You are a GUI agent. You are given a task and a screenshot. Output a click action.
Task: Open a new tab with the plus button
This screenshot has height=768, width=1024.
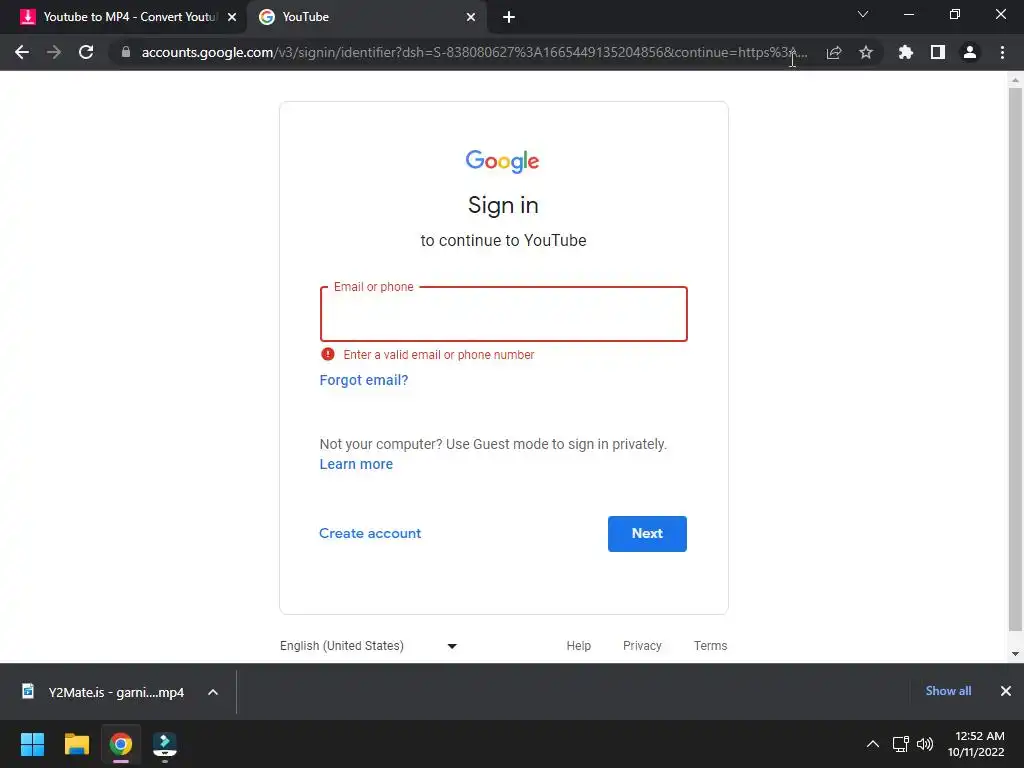pos(509,17)
